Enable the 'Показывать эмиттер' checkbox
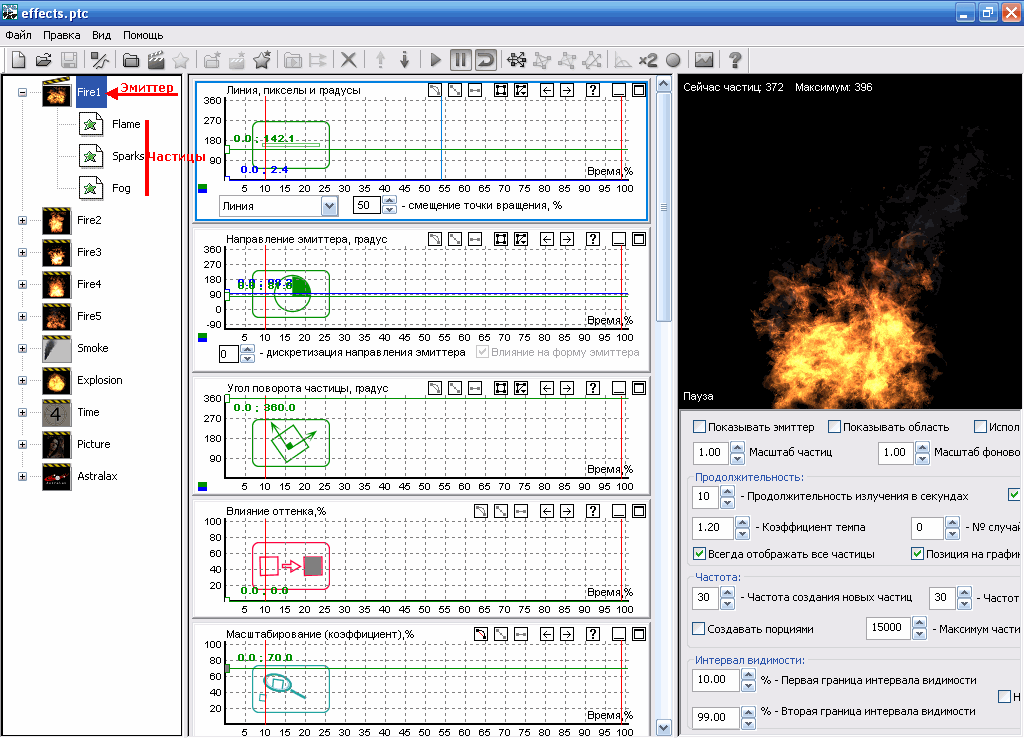 point(700,427)
